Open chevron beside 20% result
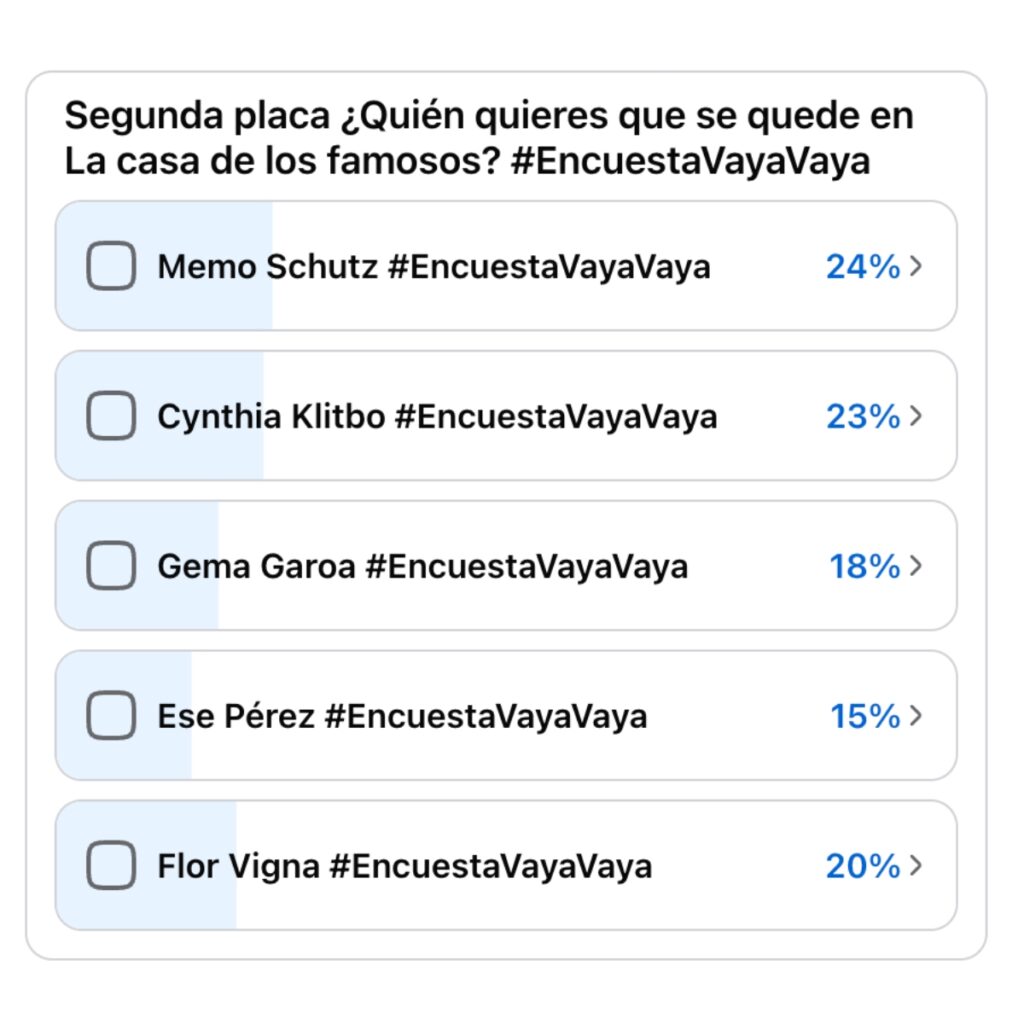The image size is (1024, 1024). (x=916, y=865)
